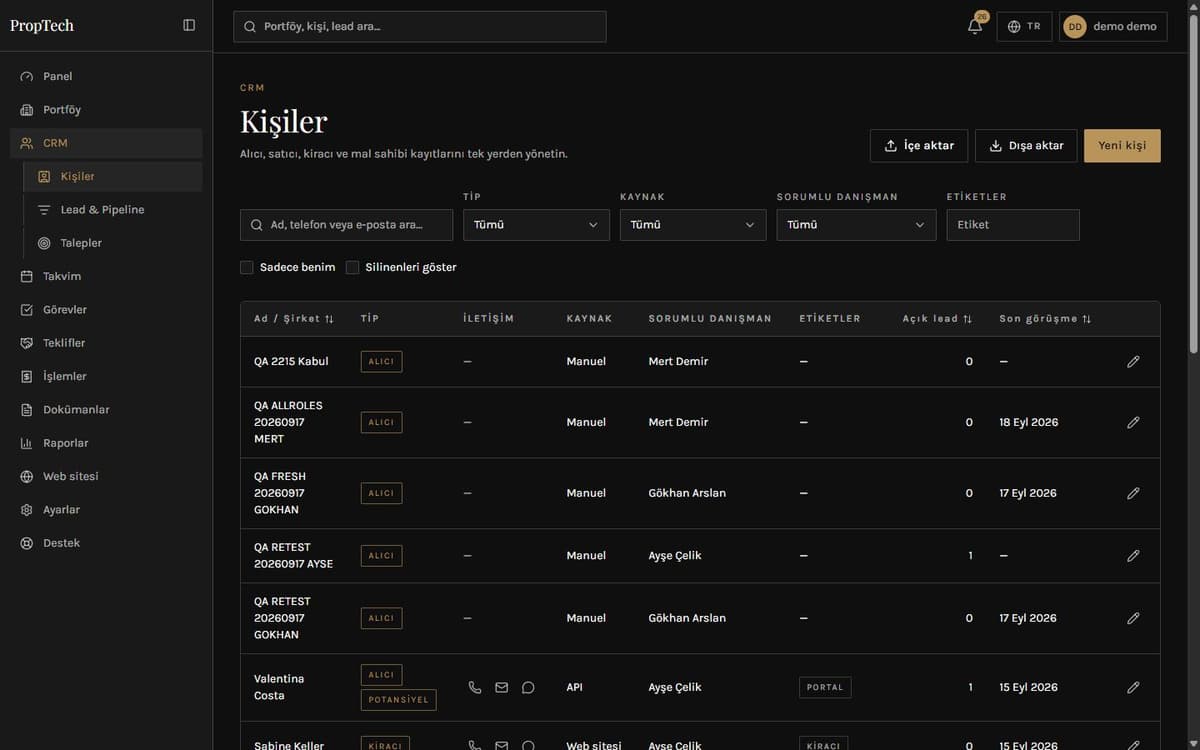Viewport: 1200px width, 750px height.
Task: Collapse the CRM menu section
Action: (106, 143)
